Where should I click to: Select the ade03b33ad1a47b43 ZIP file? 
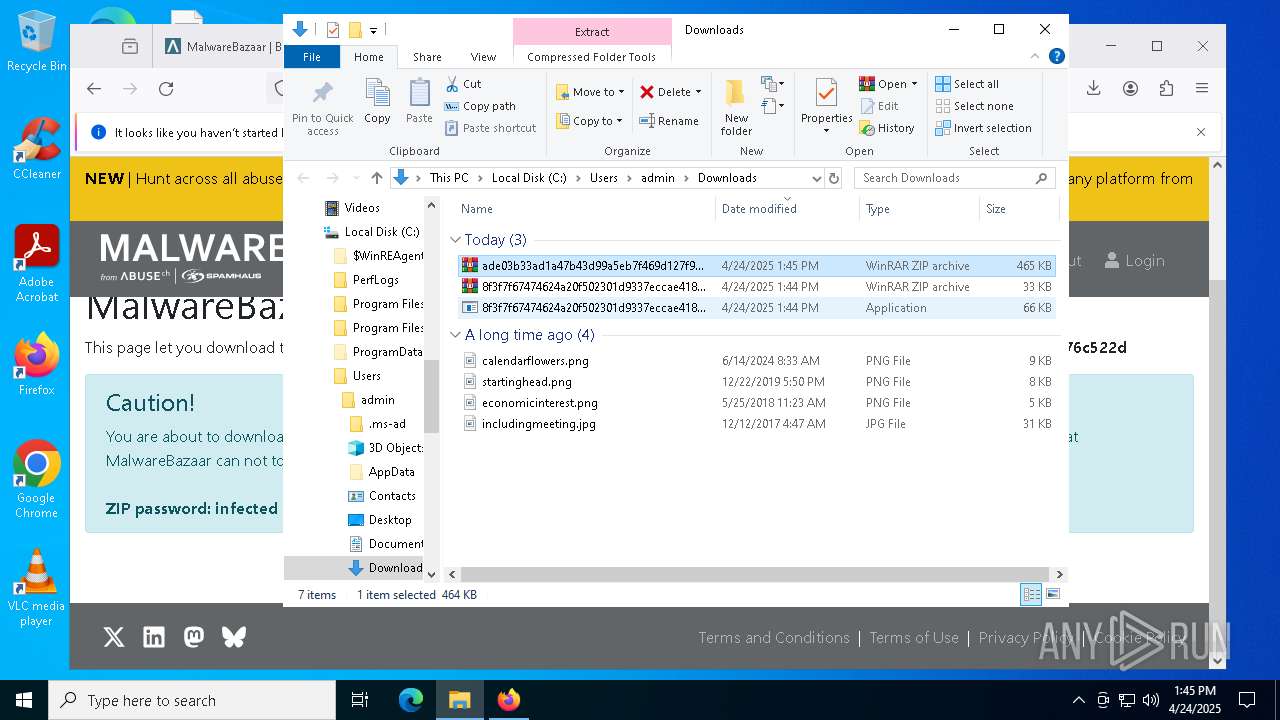(756, 266)
